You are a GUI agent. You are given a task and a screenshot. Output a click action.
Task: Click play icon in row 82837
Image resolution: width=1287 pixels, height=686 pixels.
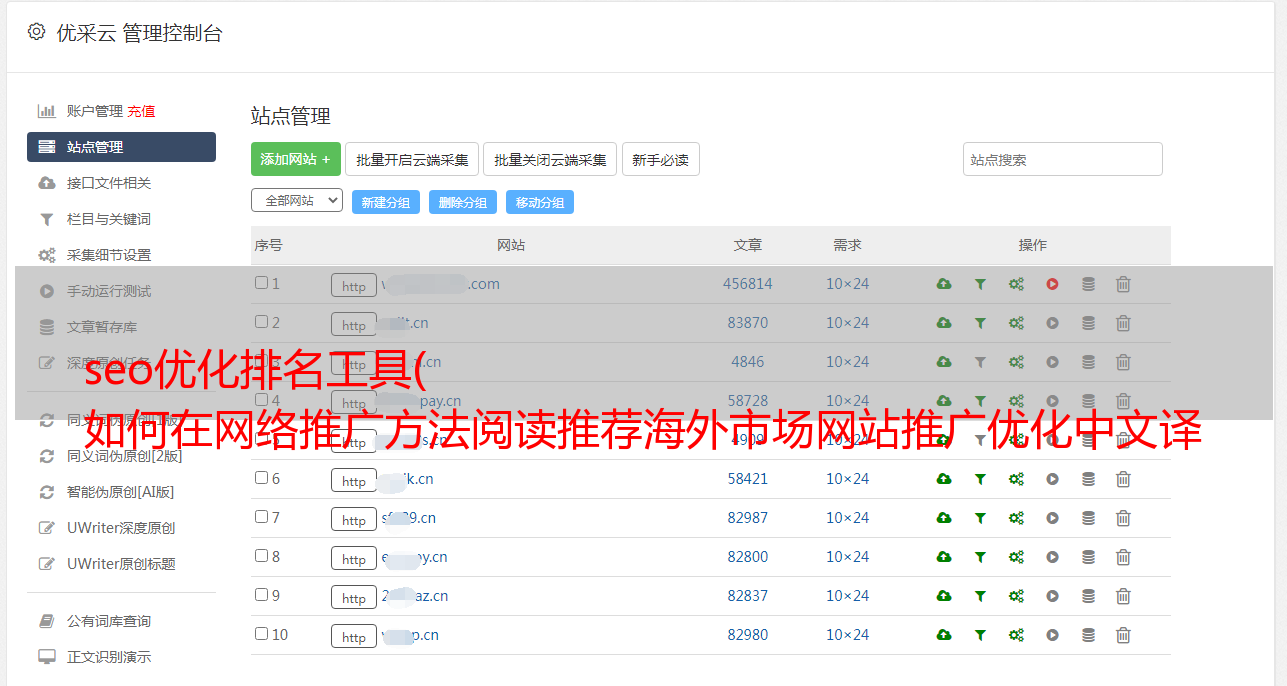(1052, 596)
